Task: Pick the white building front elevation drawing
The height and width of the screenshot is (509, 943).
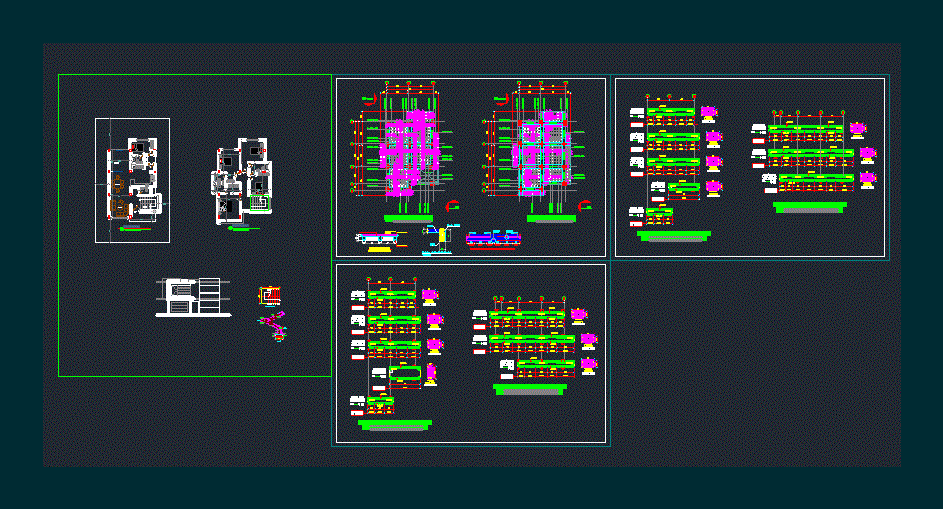Action: point(193,297)
